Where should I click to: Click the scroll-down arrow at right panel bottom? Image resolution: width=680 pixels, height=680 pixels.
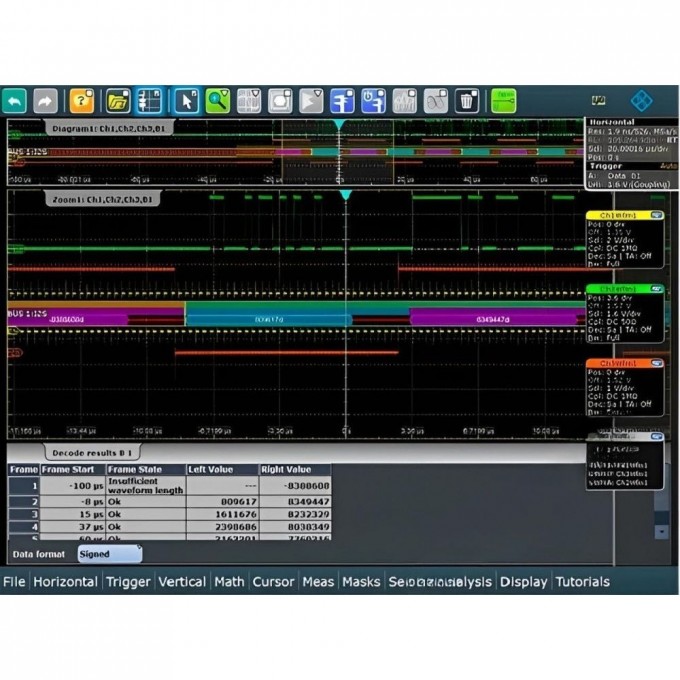tap(659, 531)
